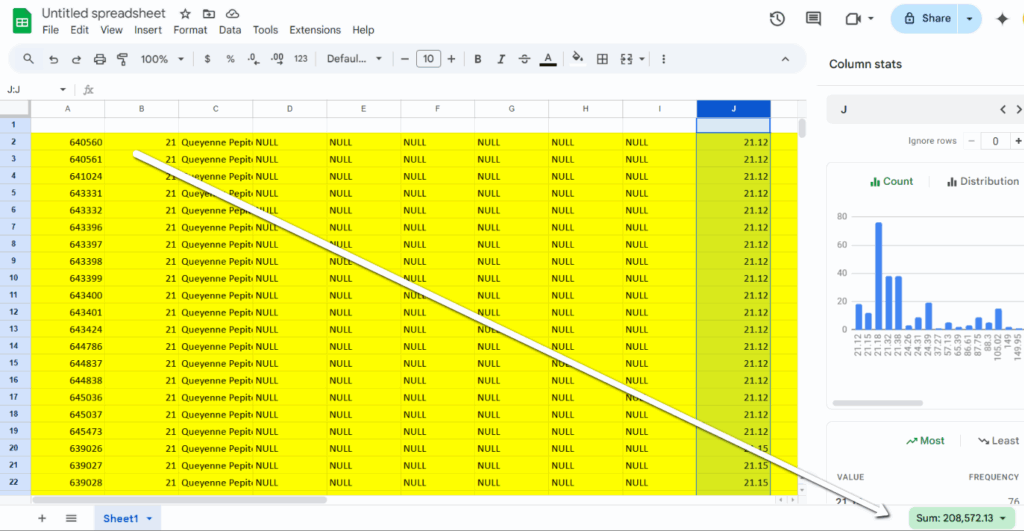Start a video call with camera icon
The image size is (1024, 531).
coord(852,19)
